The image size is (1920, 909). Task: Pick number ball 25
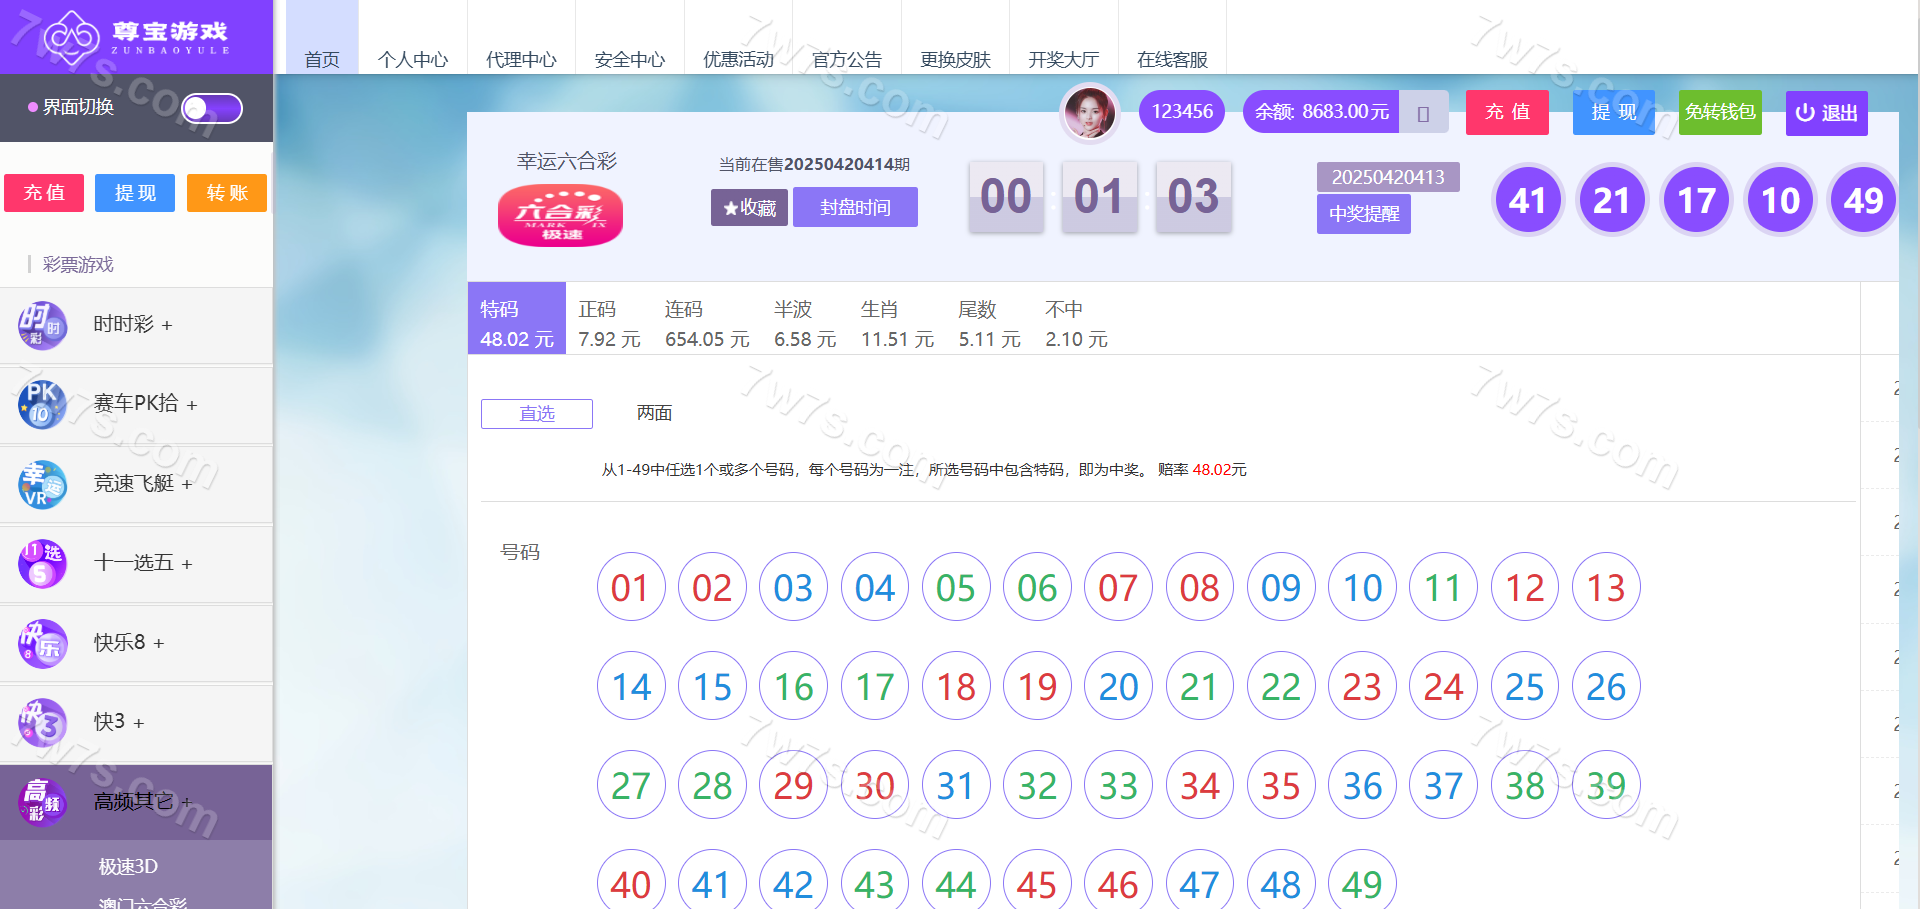[1524, 687]
